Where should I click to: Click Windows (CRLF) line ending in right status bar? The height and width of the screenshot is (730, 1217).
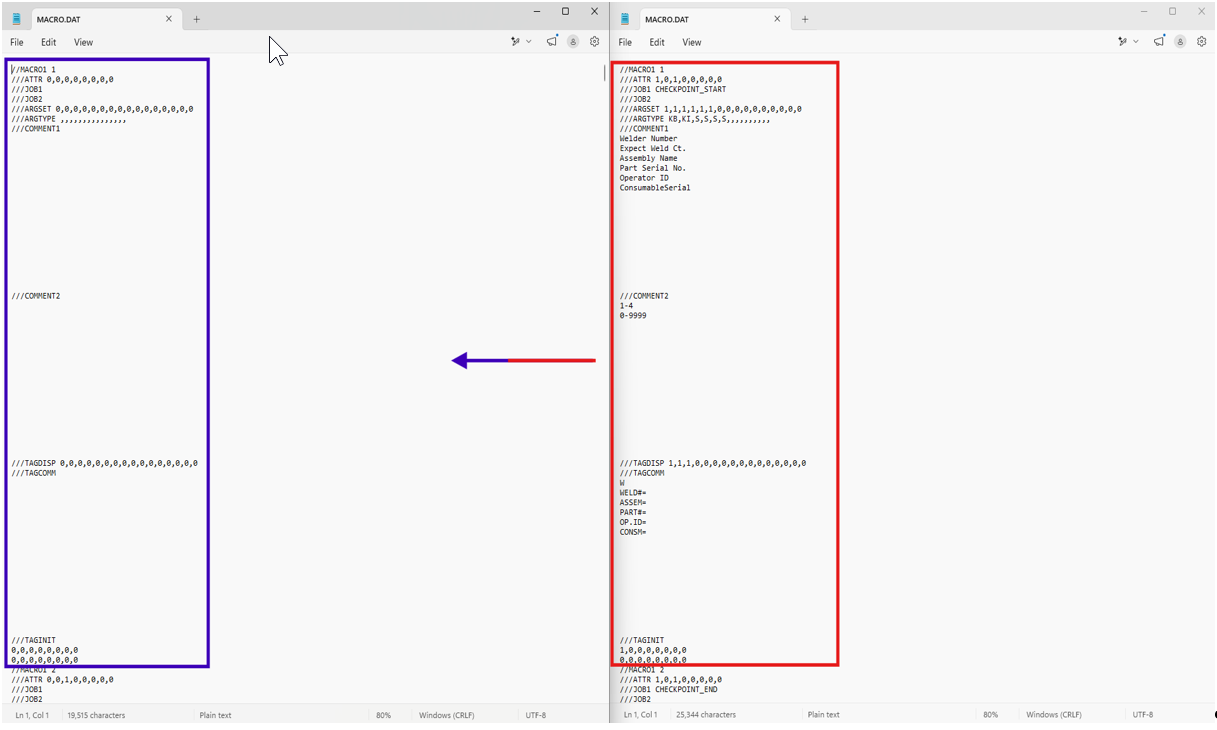[x=1054, y=715]
